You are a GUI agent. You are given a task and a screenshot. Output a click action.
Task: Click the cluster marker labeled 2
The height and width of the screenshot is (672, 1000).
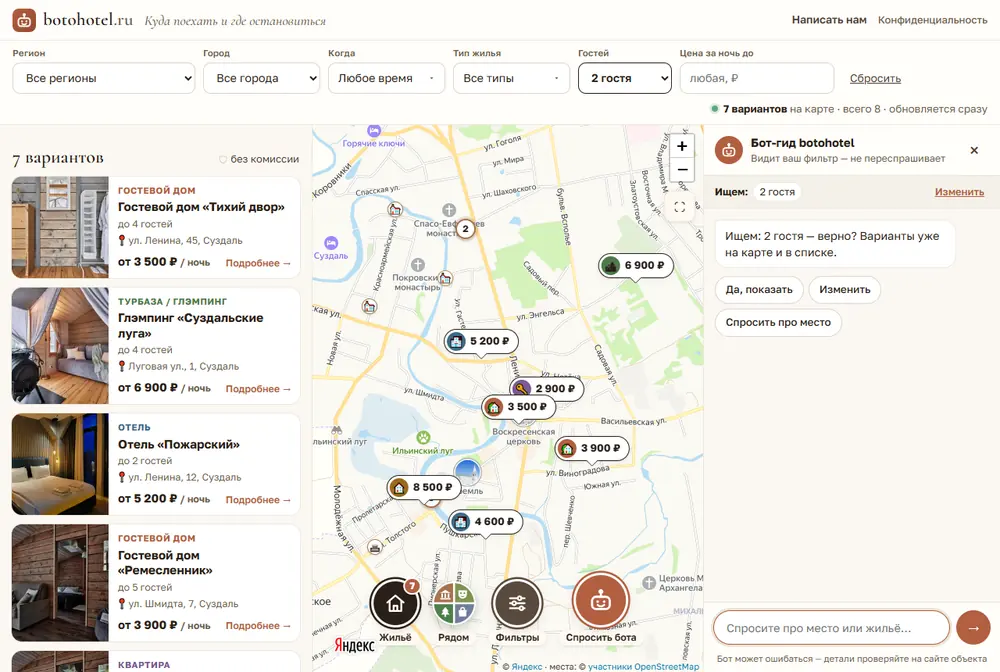coord(466,229)
